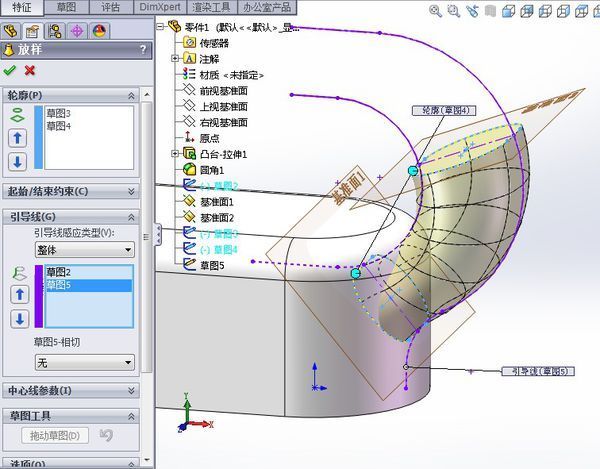
Task: Select the shaded display cube icon
Action: pos(527,11)
